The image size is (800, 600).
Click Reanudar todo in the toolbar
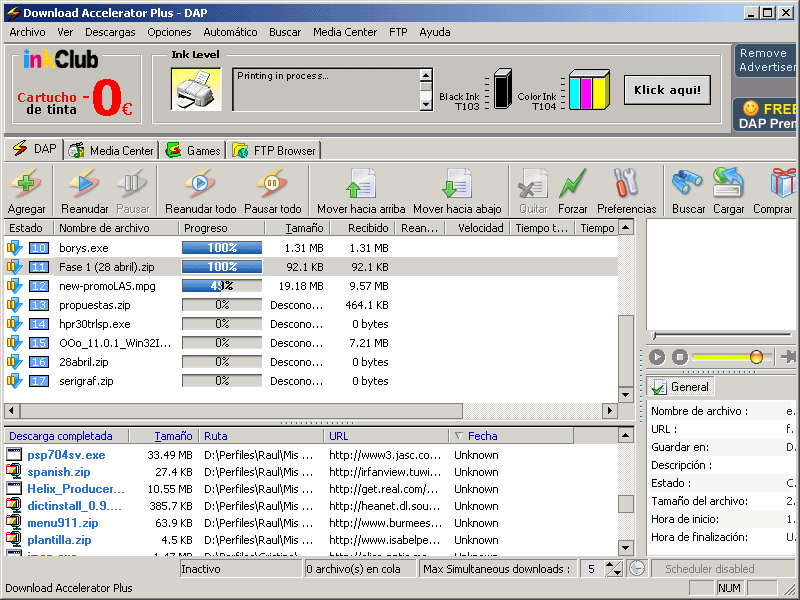(200, 185)
